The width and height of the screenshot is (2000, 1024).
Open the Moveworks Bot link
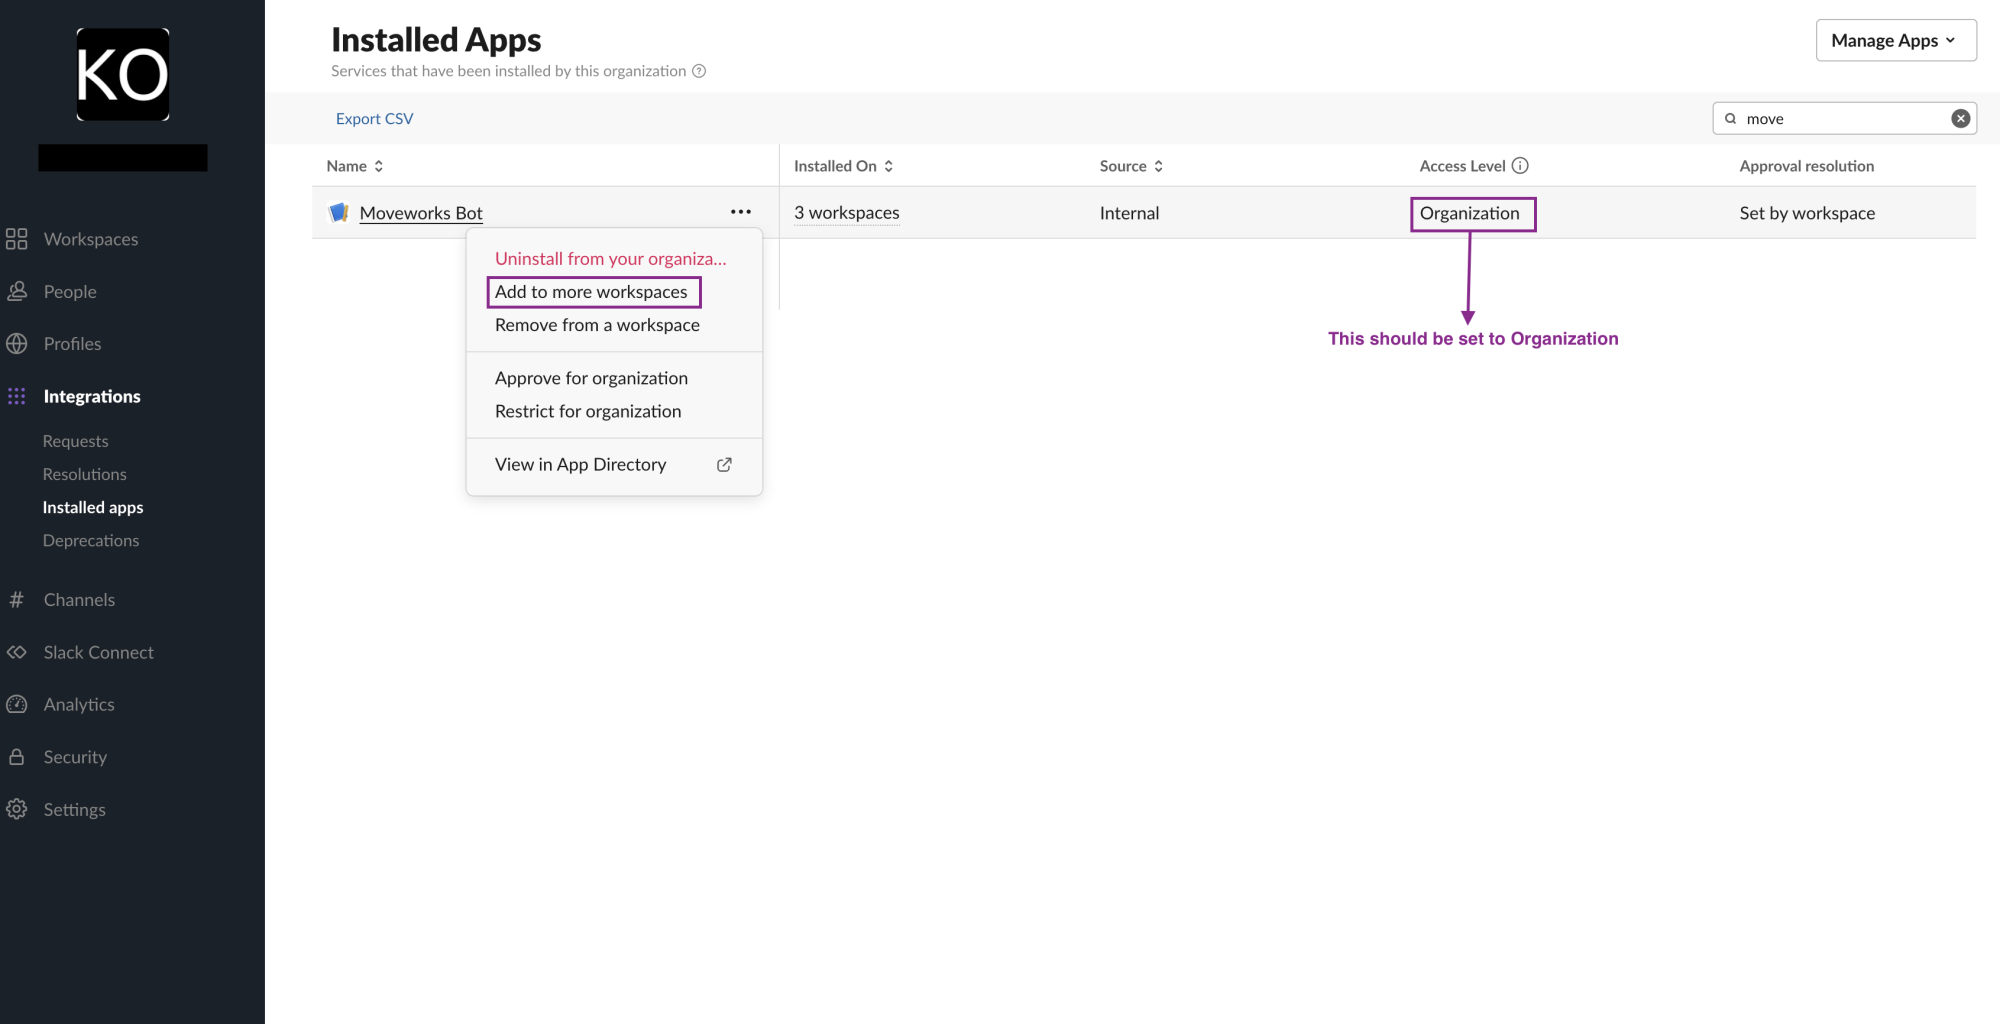pyautogui.click(x=421, y=212)
